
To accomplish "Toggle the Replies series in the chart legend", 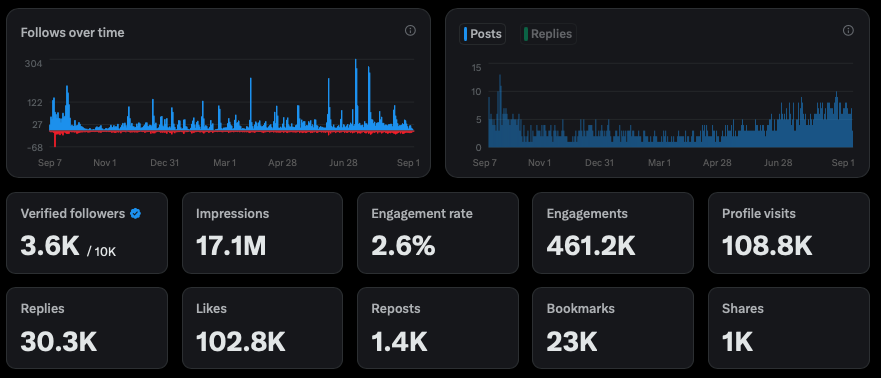I will point(548,34).
